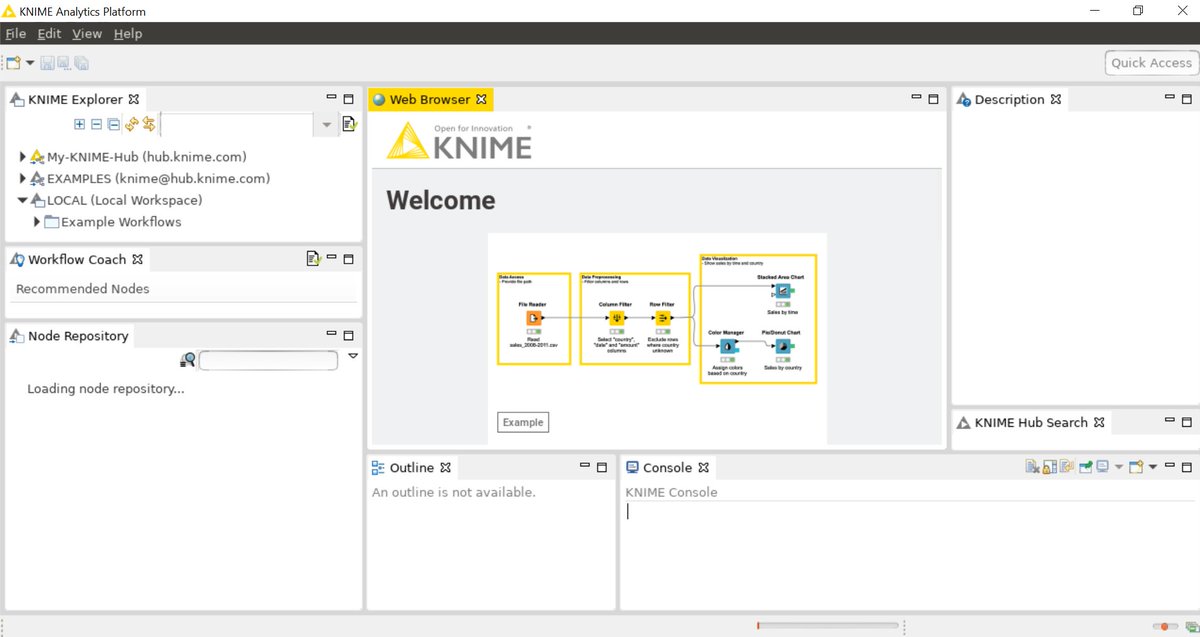Select the Example Workflows folder row
Screen dimensions: 1200x637
pos(121,222)
